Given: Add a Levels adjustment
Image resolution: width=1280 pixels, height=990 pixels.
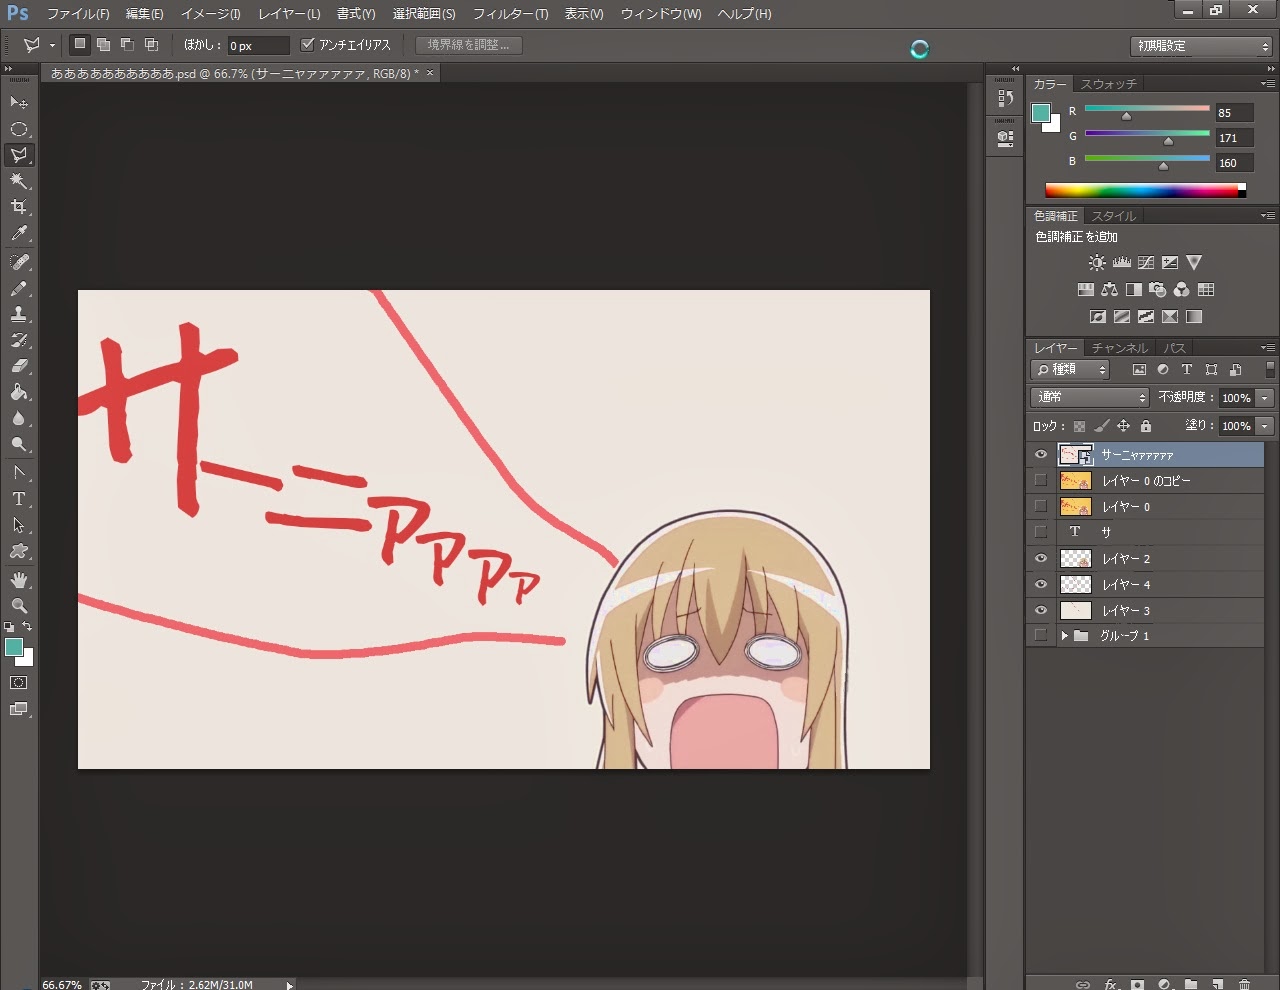Looking at the screenshot, I should [1121, 263].
